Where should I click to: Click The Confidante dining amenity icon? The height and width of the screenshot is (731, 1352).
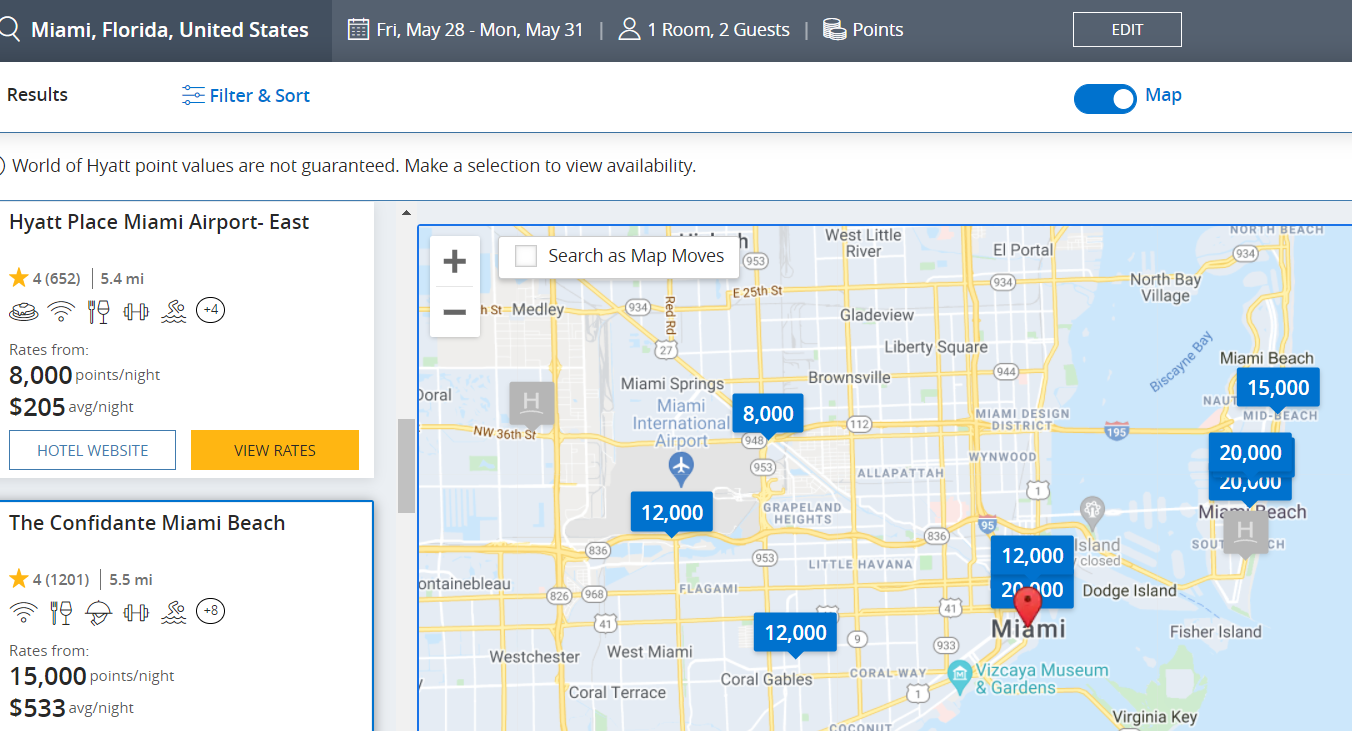coord(61,611)
